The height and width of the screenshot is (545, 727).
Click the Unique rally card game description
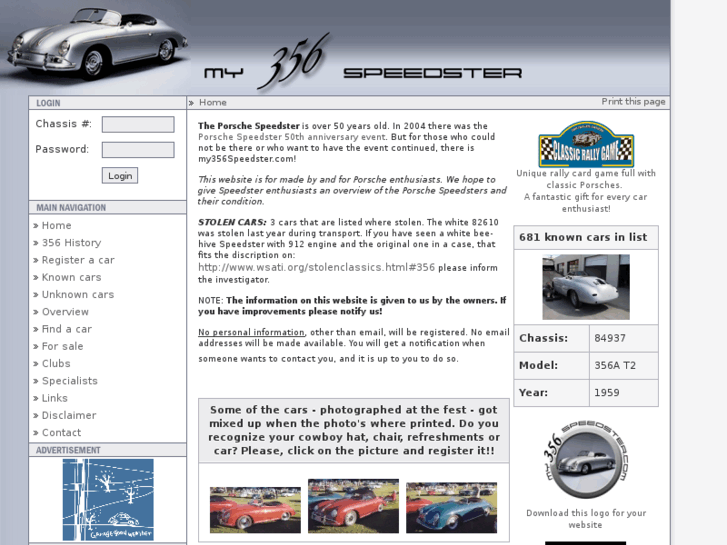point(586,191)
